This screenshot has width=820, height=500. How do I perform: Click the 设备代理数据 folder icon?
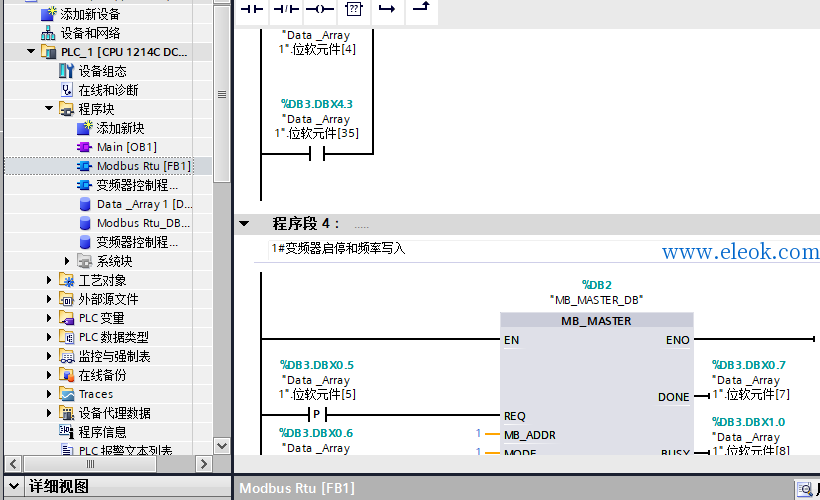tap(66, 413)
